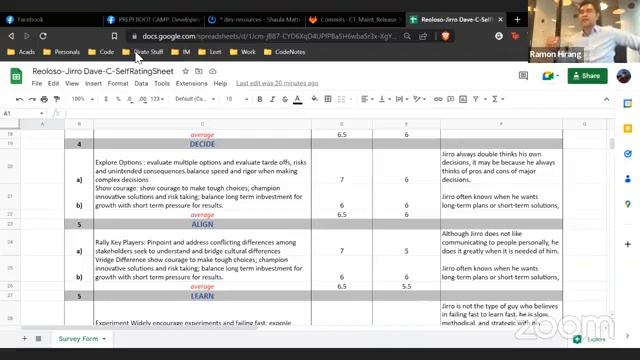Click the cloud document status icon
640x360 pixels.
[x=212, y=71]
